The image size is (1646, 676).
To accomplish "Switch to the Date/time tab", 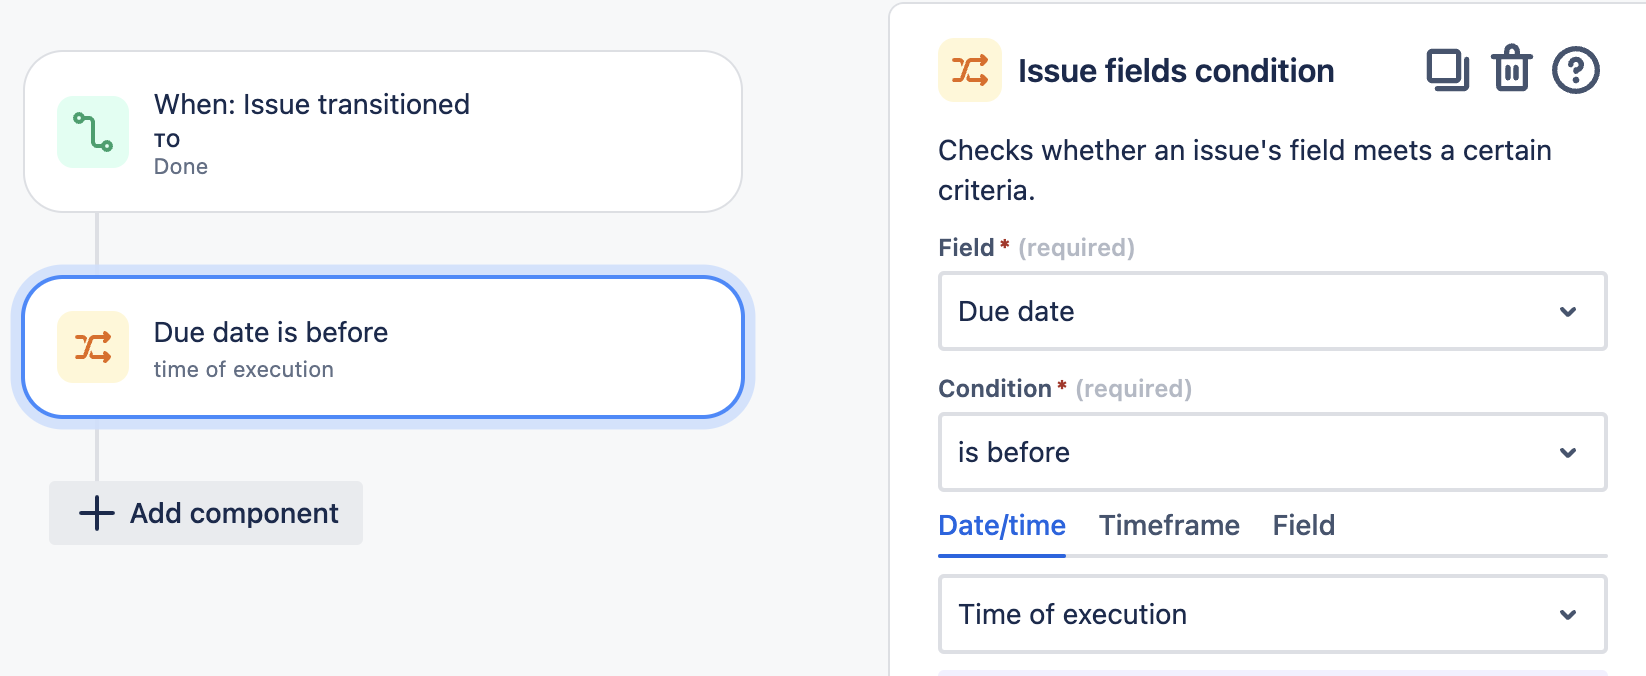I will pyautogui.click(x=1001, y=526).
